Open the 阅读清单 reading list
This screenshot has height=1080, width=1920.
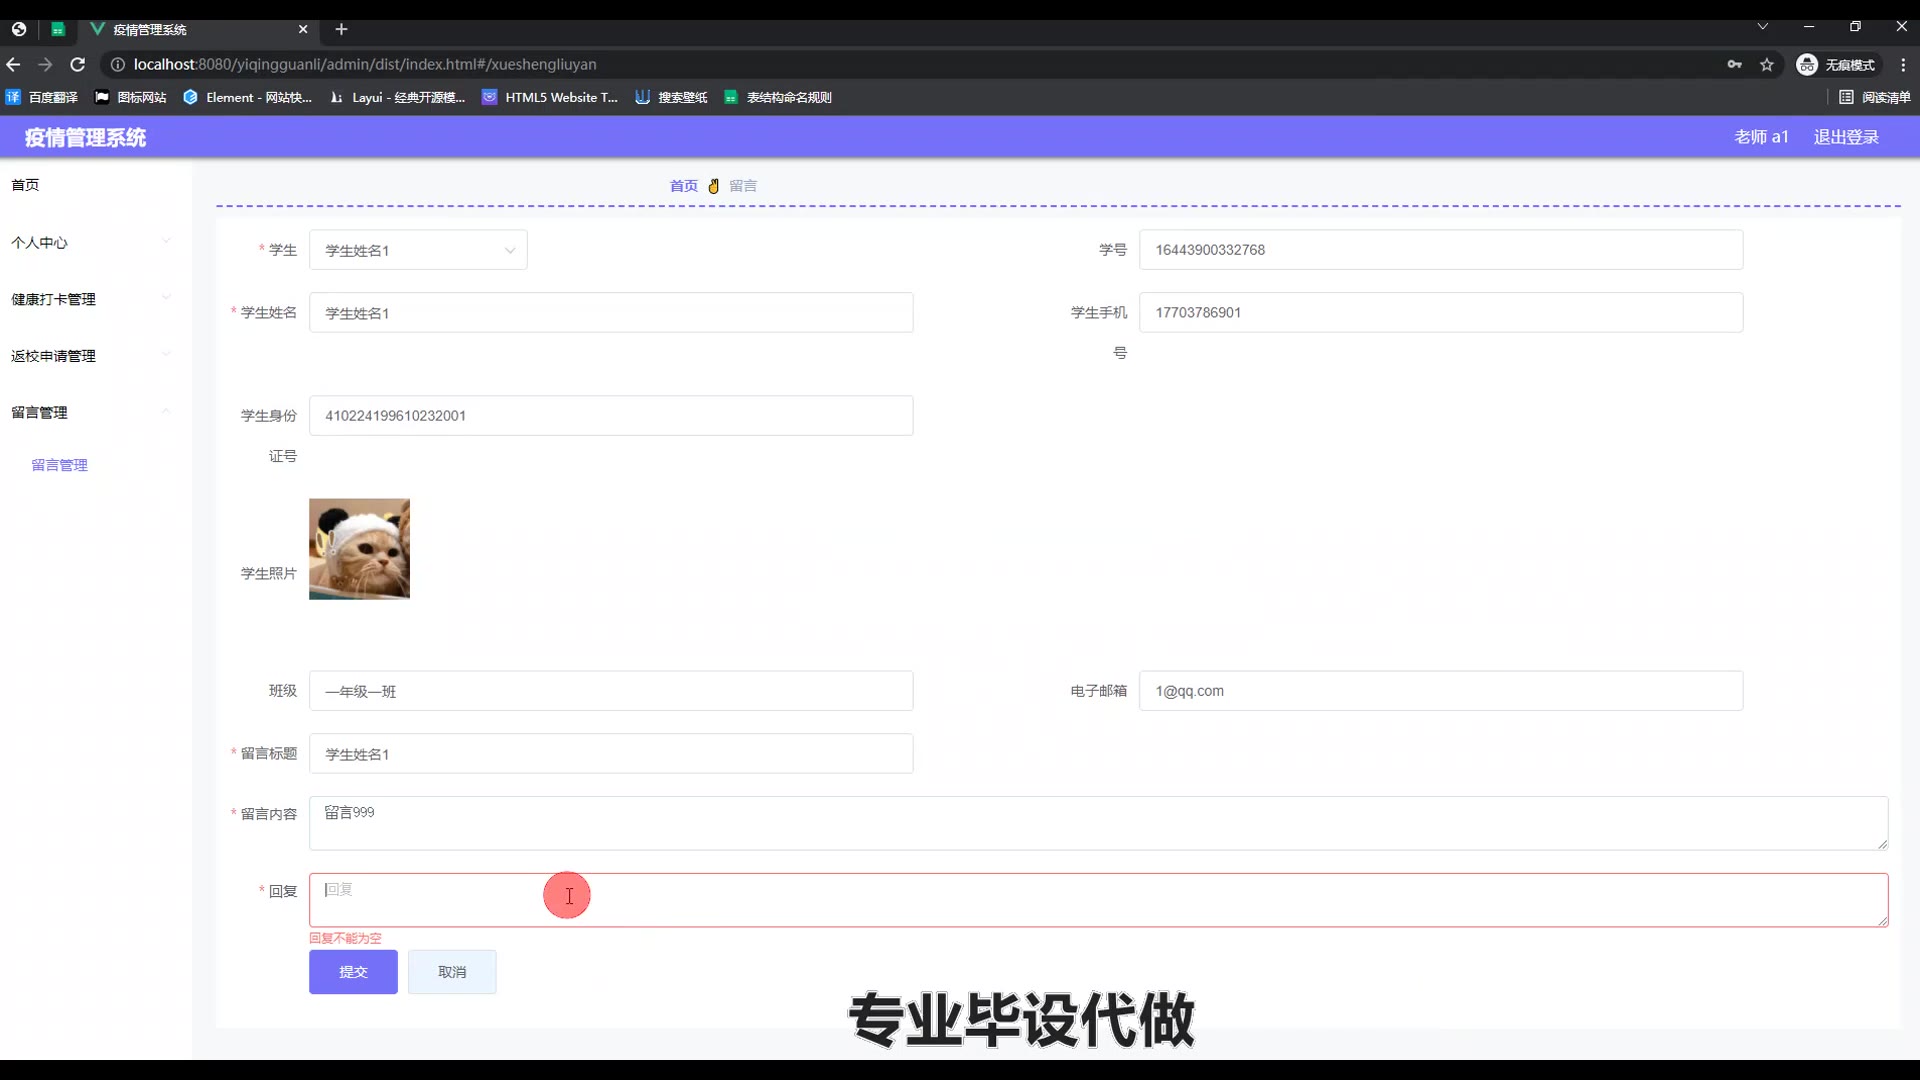point(1875,97)
